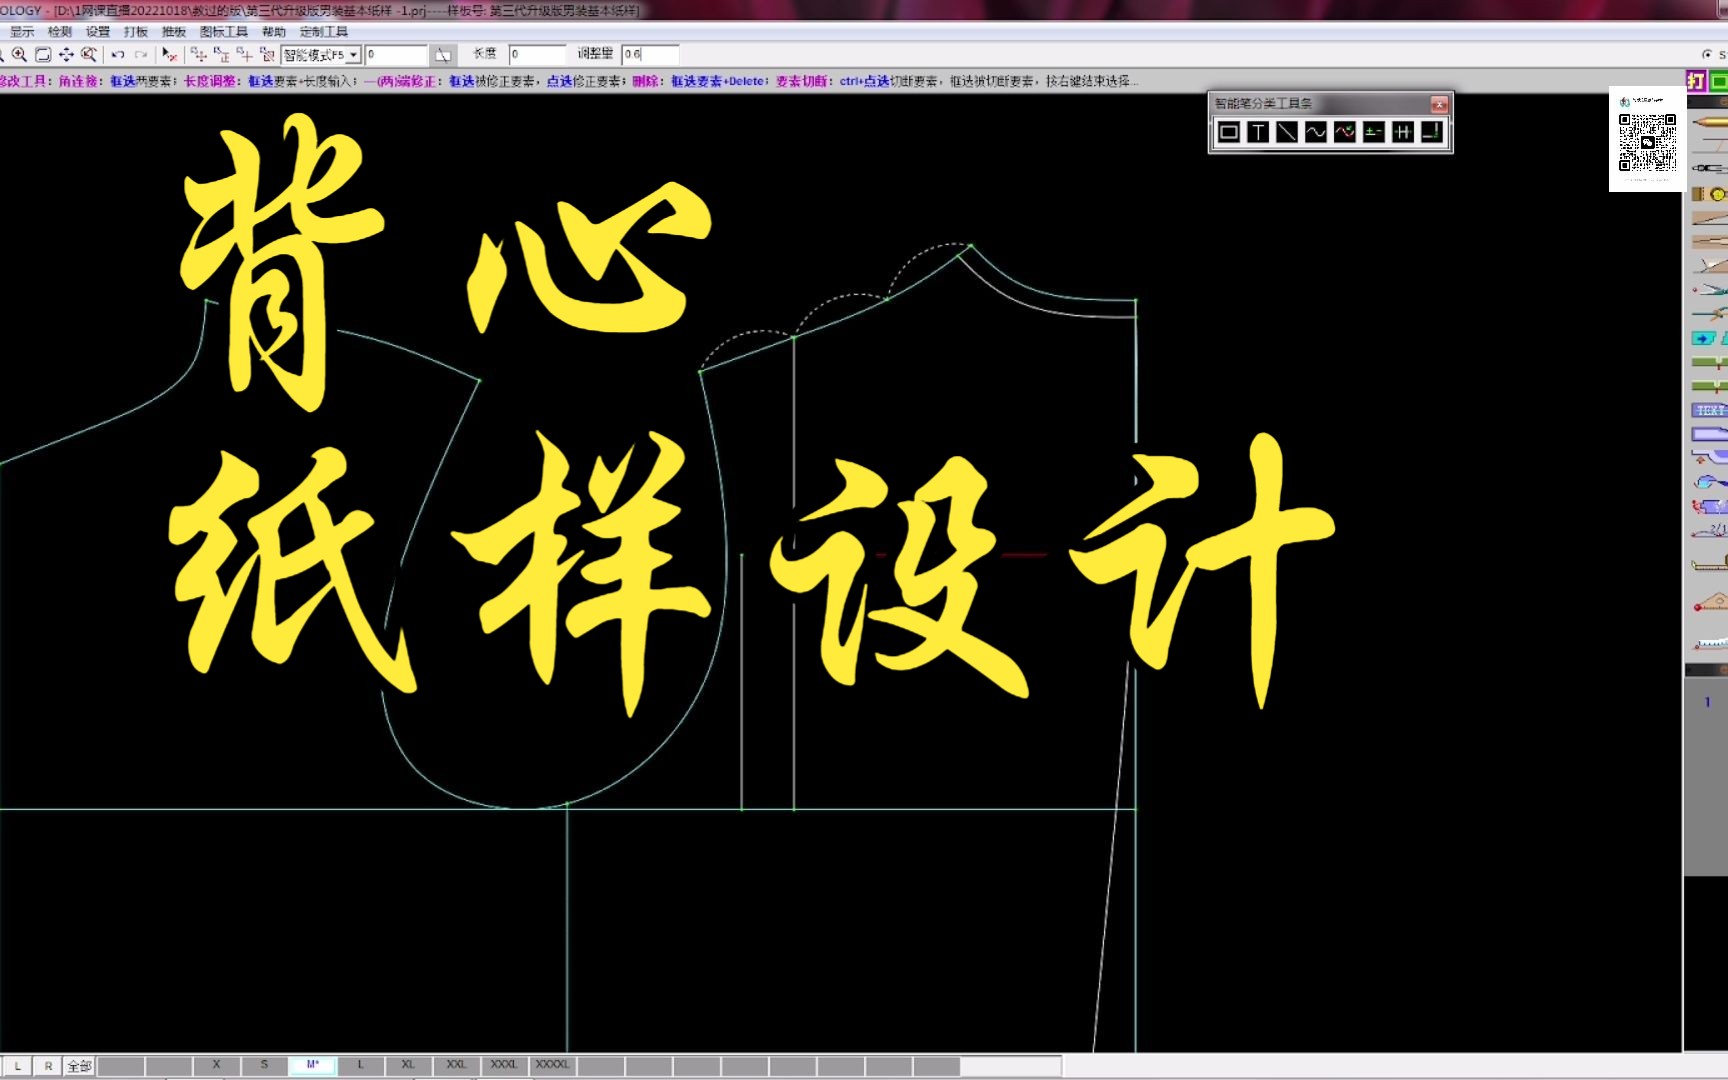Click the pencil tool in right sidebar
1728x1080 pixels.
(x=1709, y=122)
